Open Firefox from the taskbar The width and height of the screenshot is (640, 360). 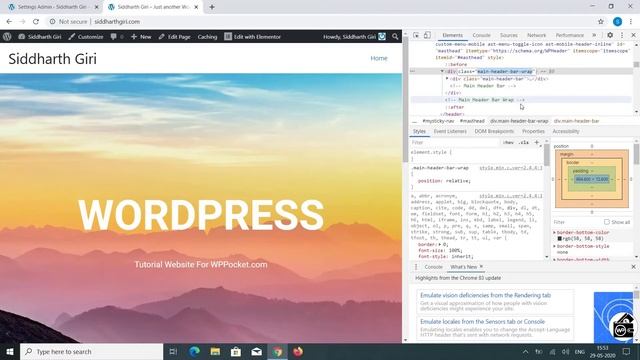point(298,351)
